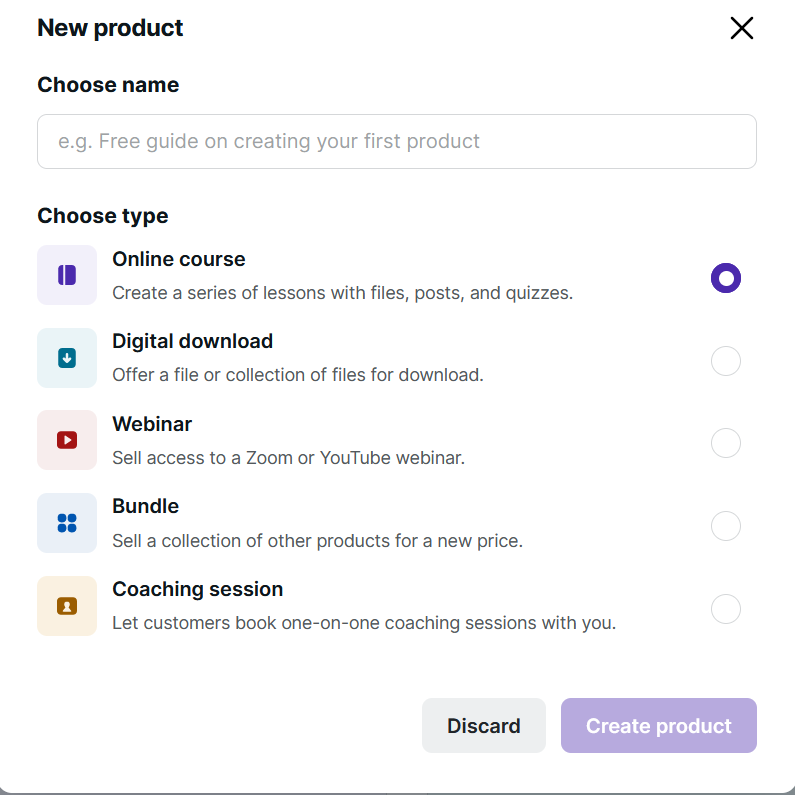Image resolution: width=795 pixels, height=795 pixels.
Task: Choose the Webinar radio button
Action: (725, 443)
